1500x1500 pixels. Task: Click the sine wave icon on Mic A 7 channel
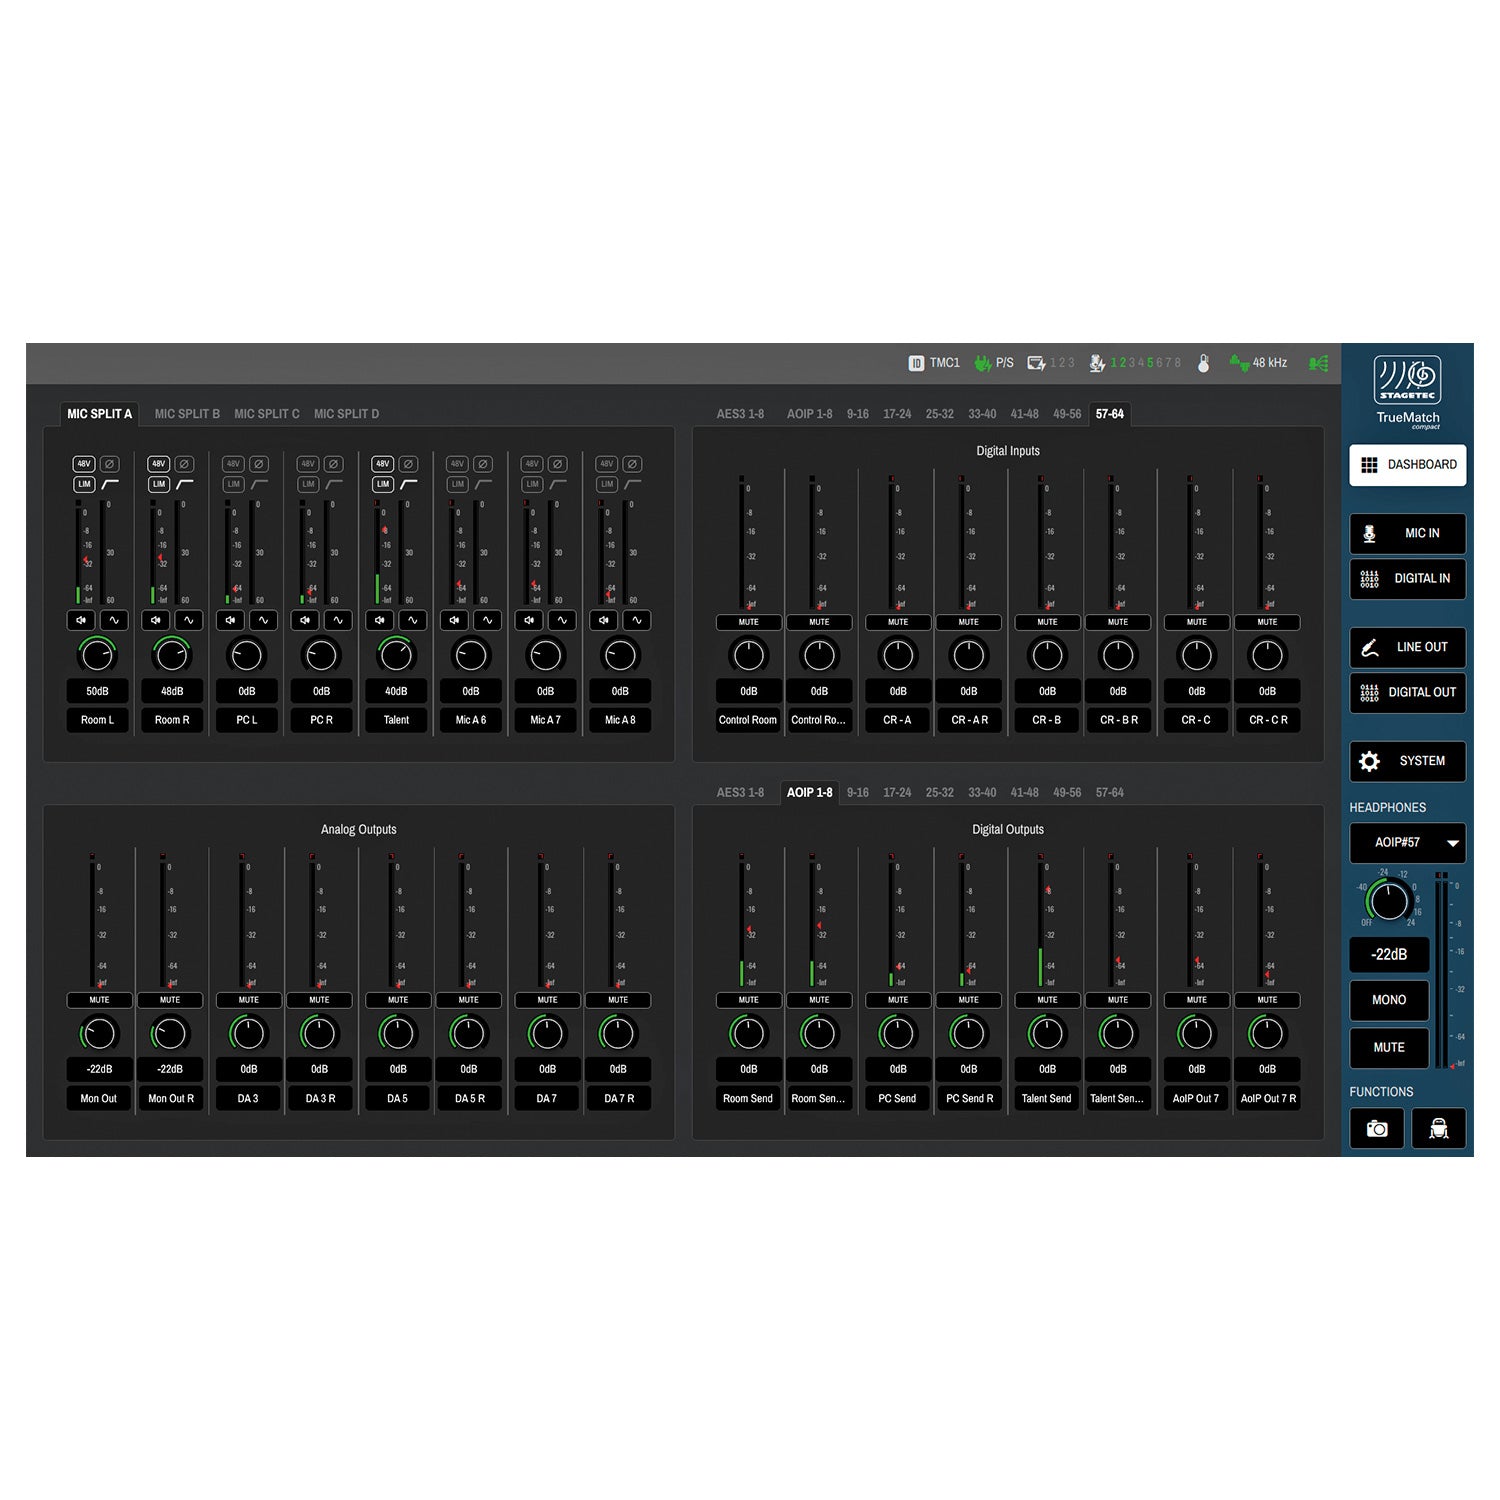tap(562, 620)
